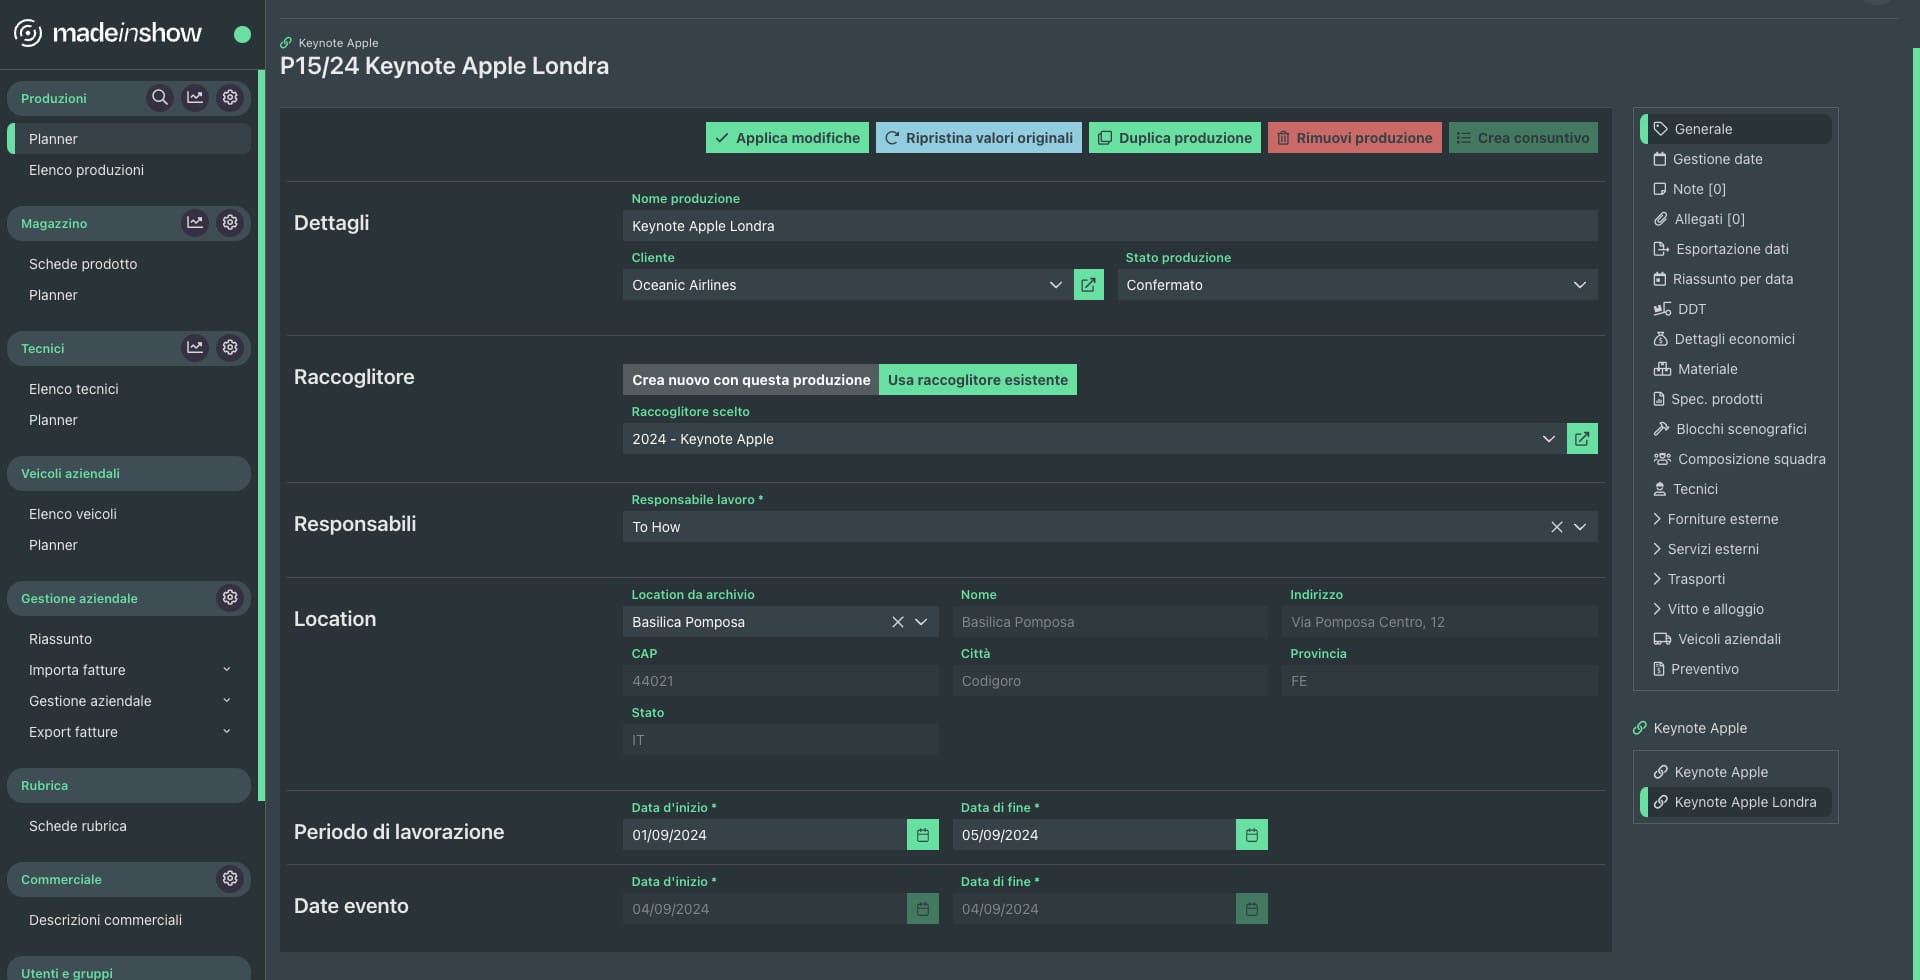Expand Servizi esterni section
Screen dimensions: 1920x980
1736,549
